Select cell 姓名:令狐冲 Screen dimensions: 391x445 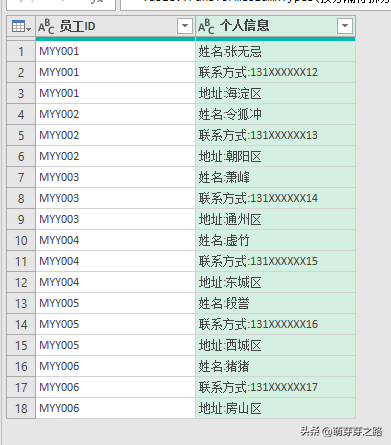(275, 114)
